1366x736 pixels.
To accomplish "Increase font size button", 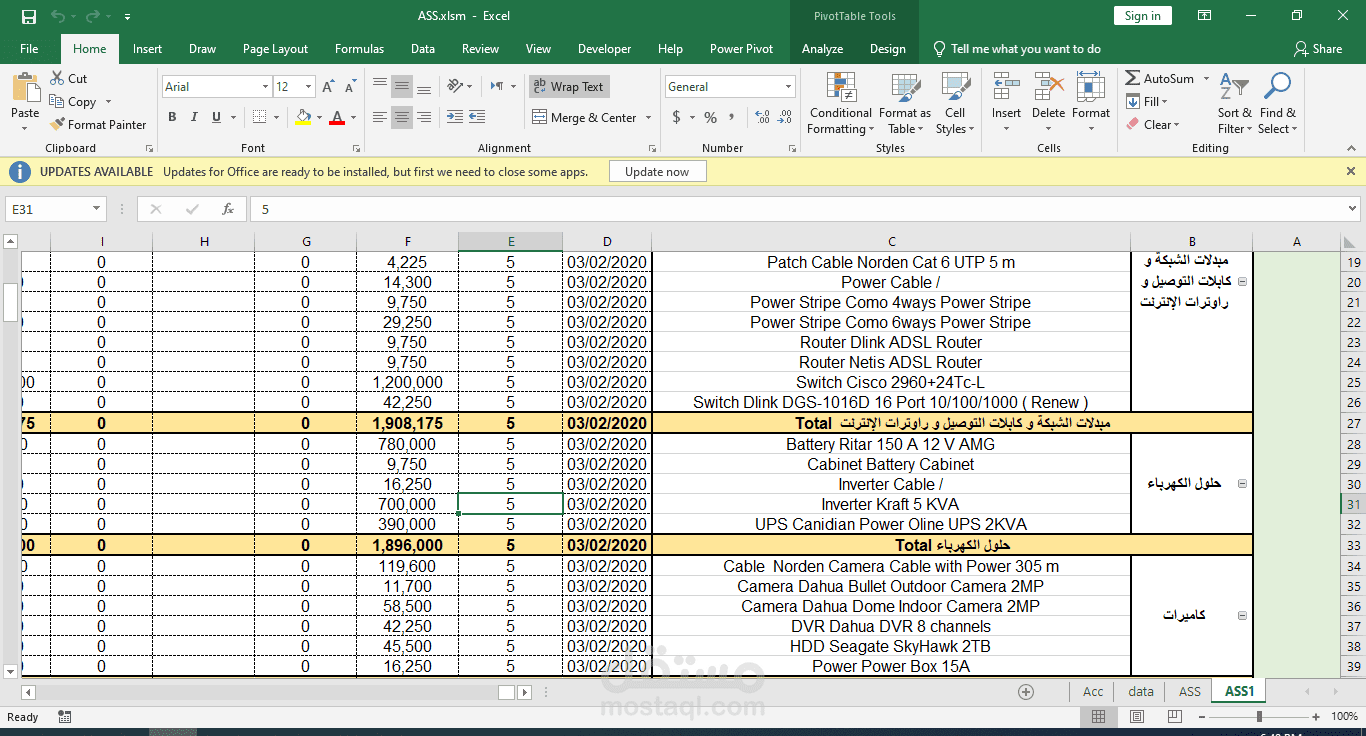I will (330, 87).
